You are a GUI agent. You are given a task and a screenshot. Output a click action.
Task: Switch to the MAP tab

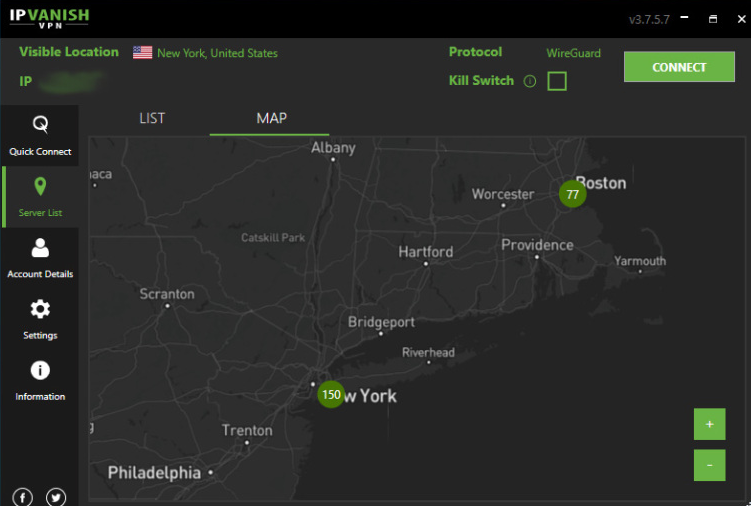coord(271,118)
